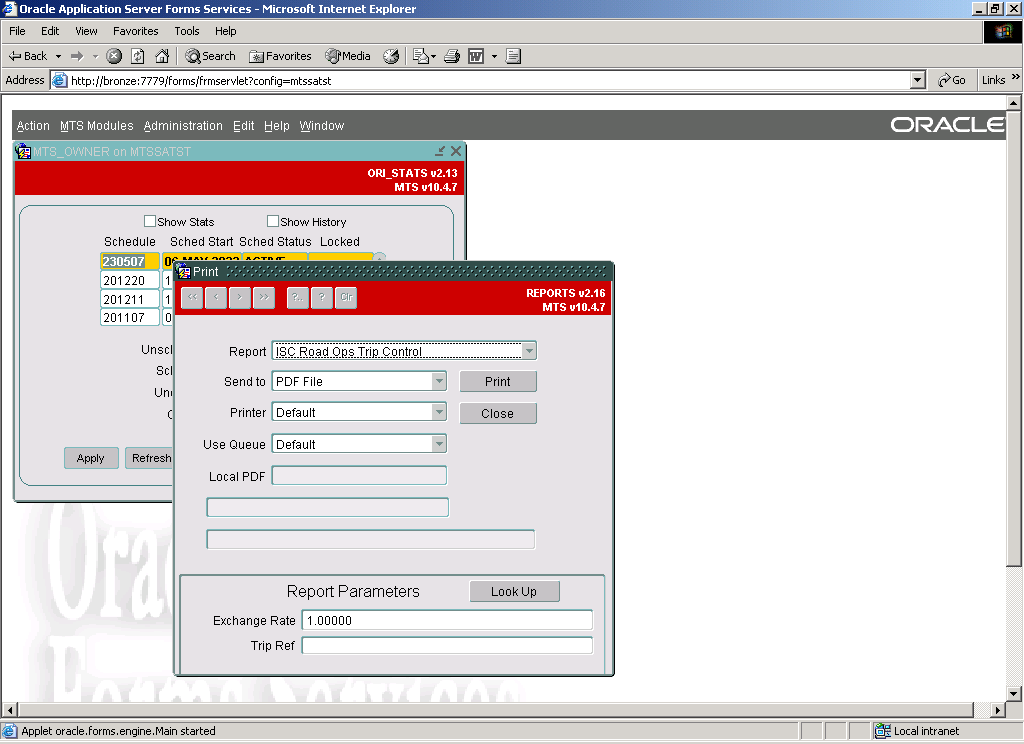Open the Report dropdown list

pos(529,351)
